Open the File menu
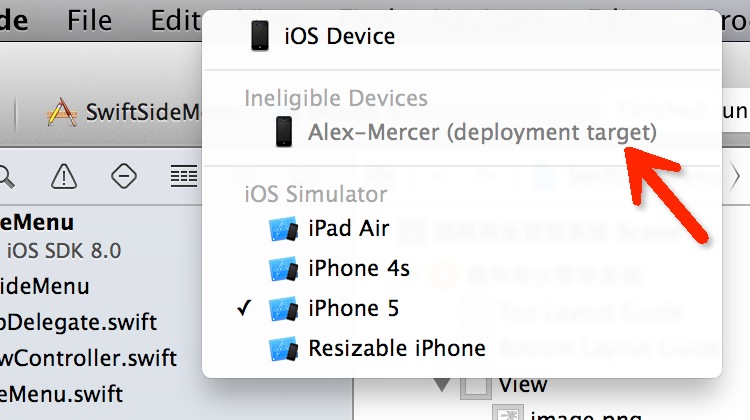The width and height of the screenshot is (750, 420). pyautogui.click(x=89, y=20)
